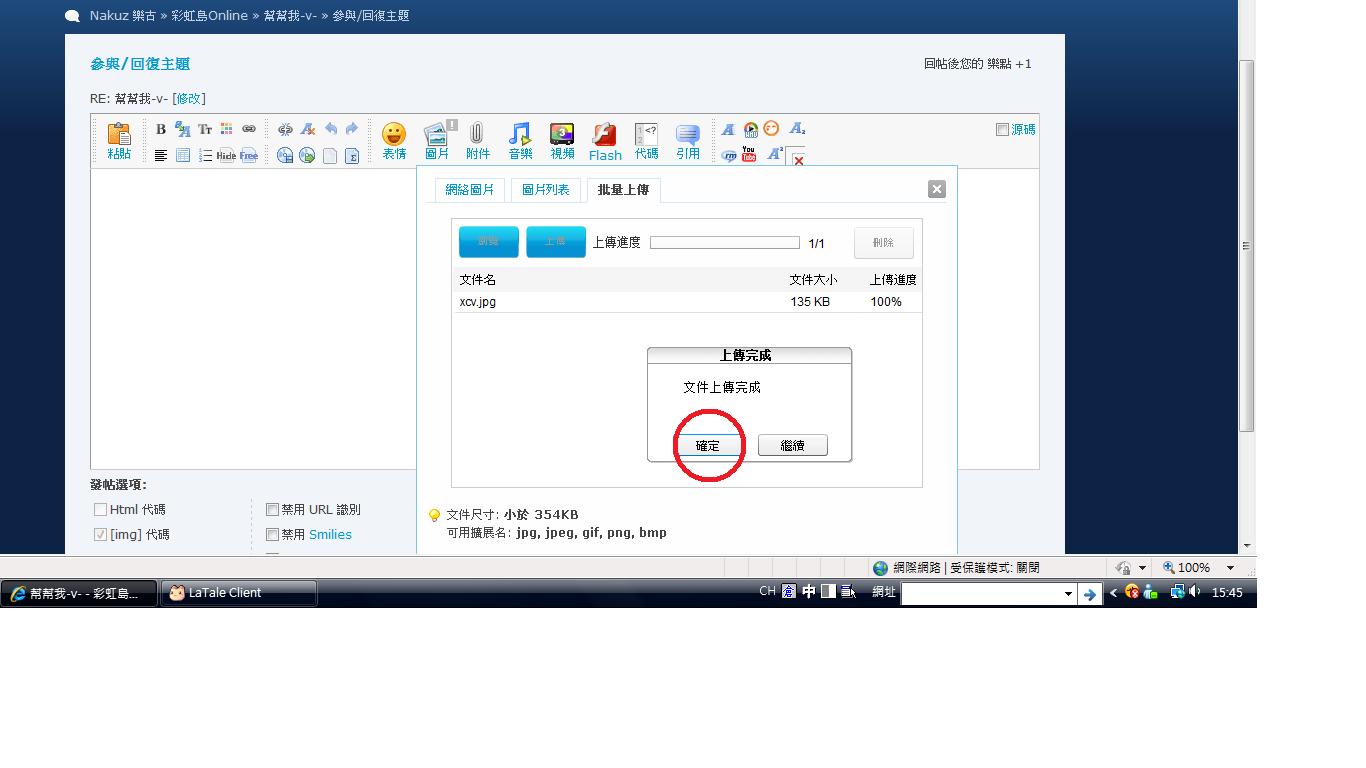Click the 繼續 continue button
Screen dimensions: 1366x768
pos(792,446)
